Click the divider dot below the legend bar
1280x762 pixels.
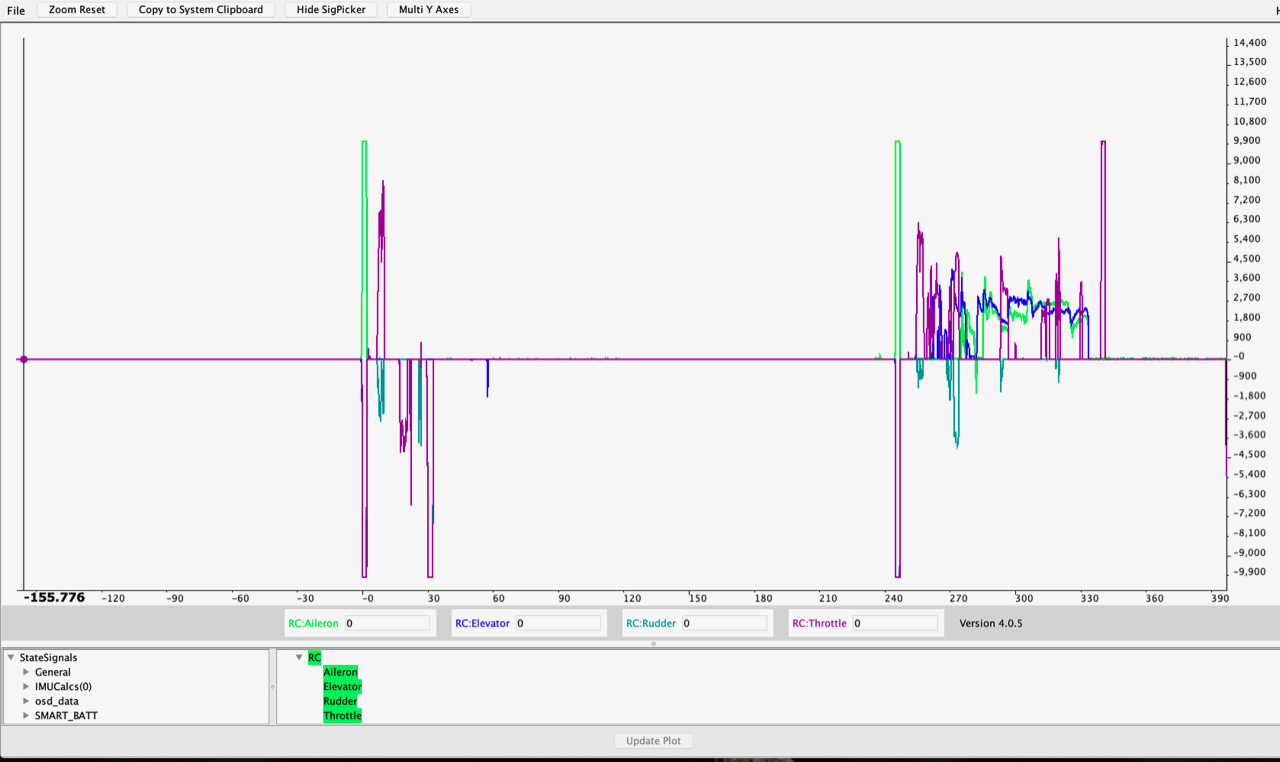click(x=654, y=644)
